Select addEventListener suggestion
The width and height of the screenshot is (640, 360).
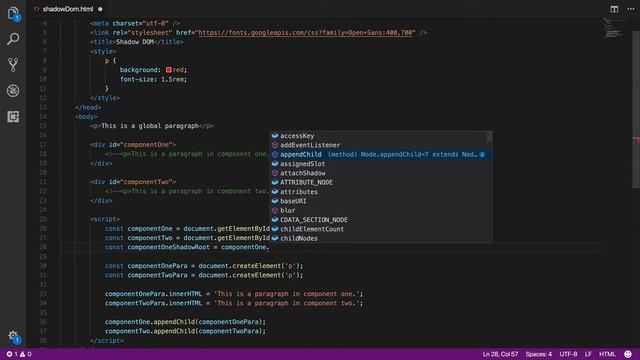[x=380, y=145]
